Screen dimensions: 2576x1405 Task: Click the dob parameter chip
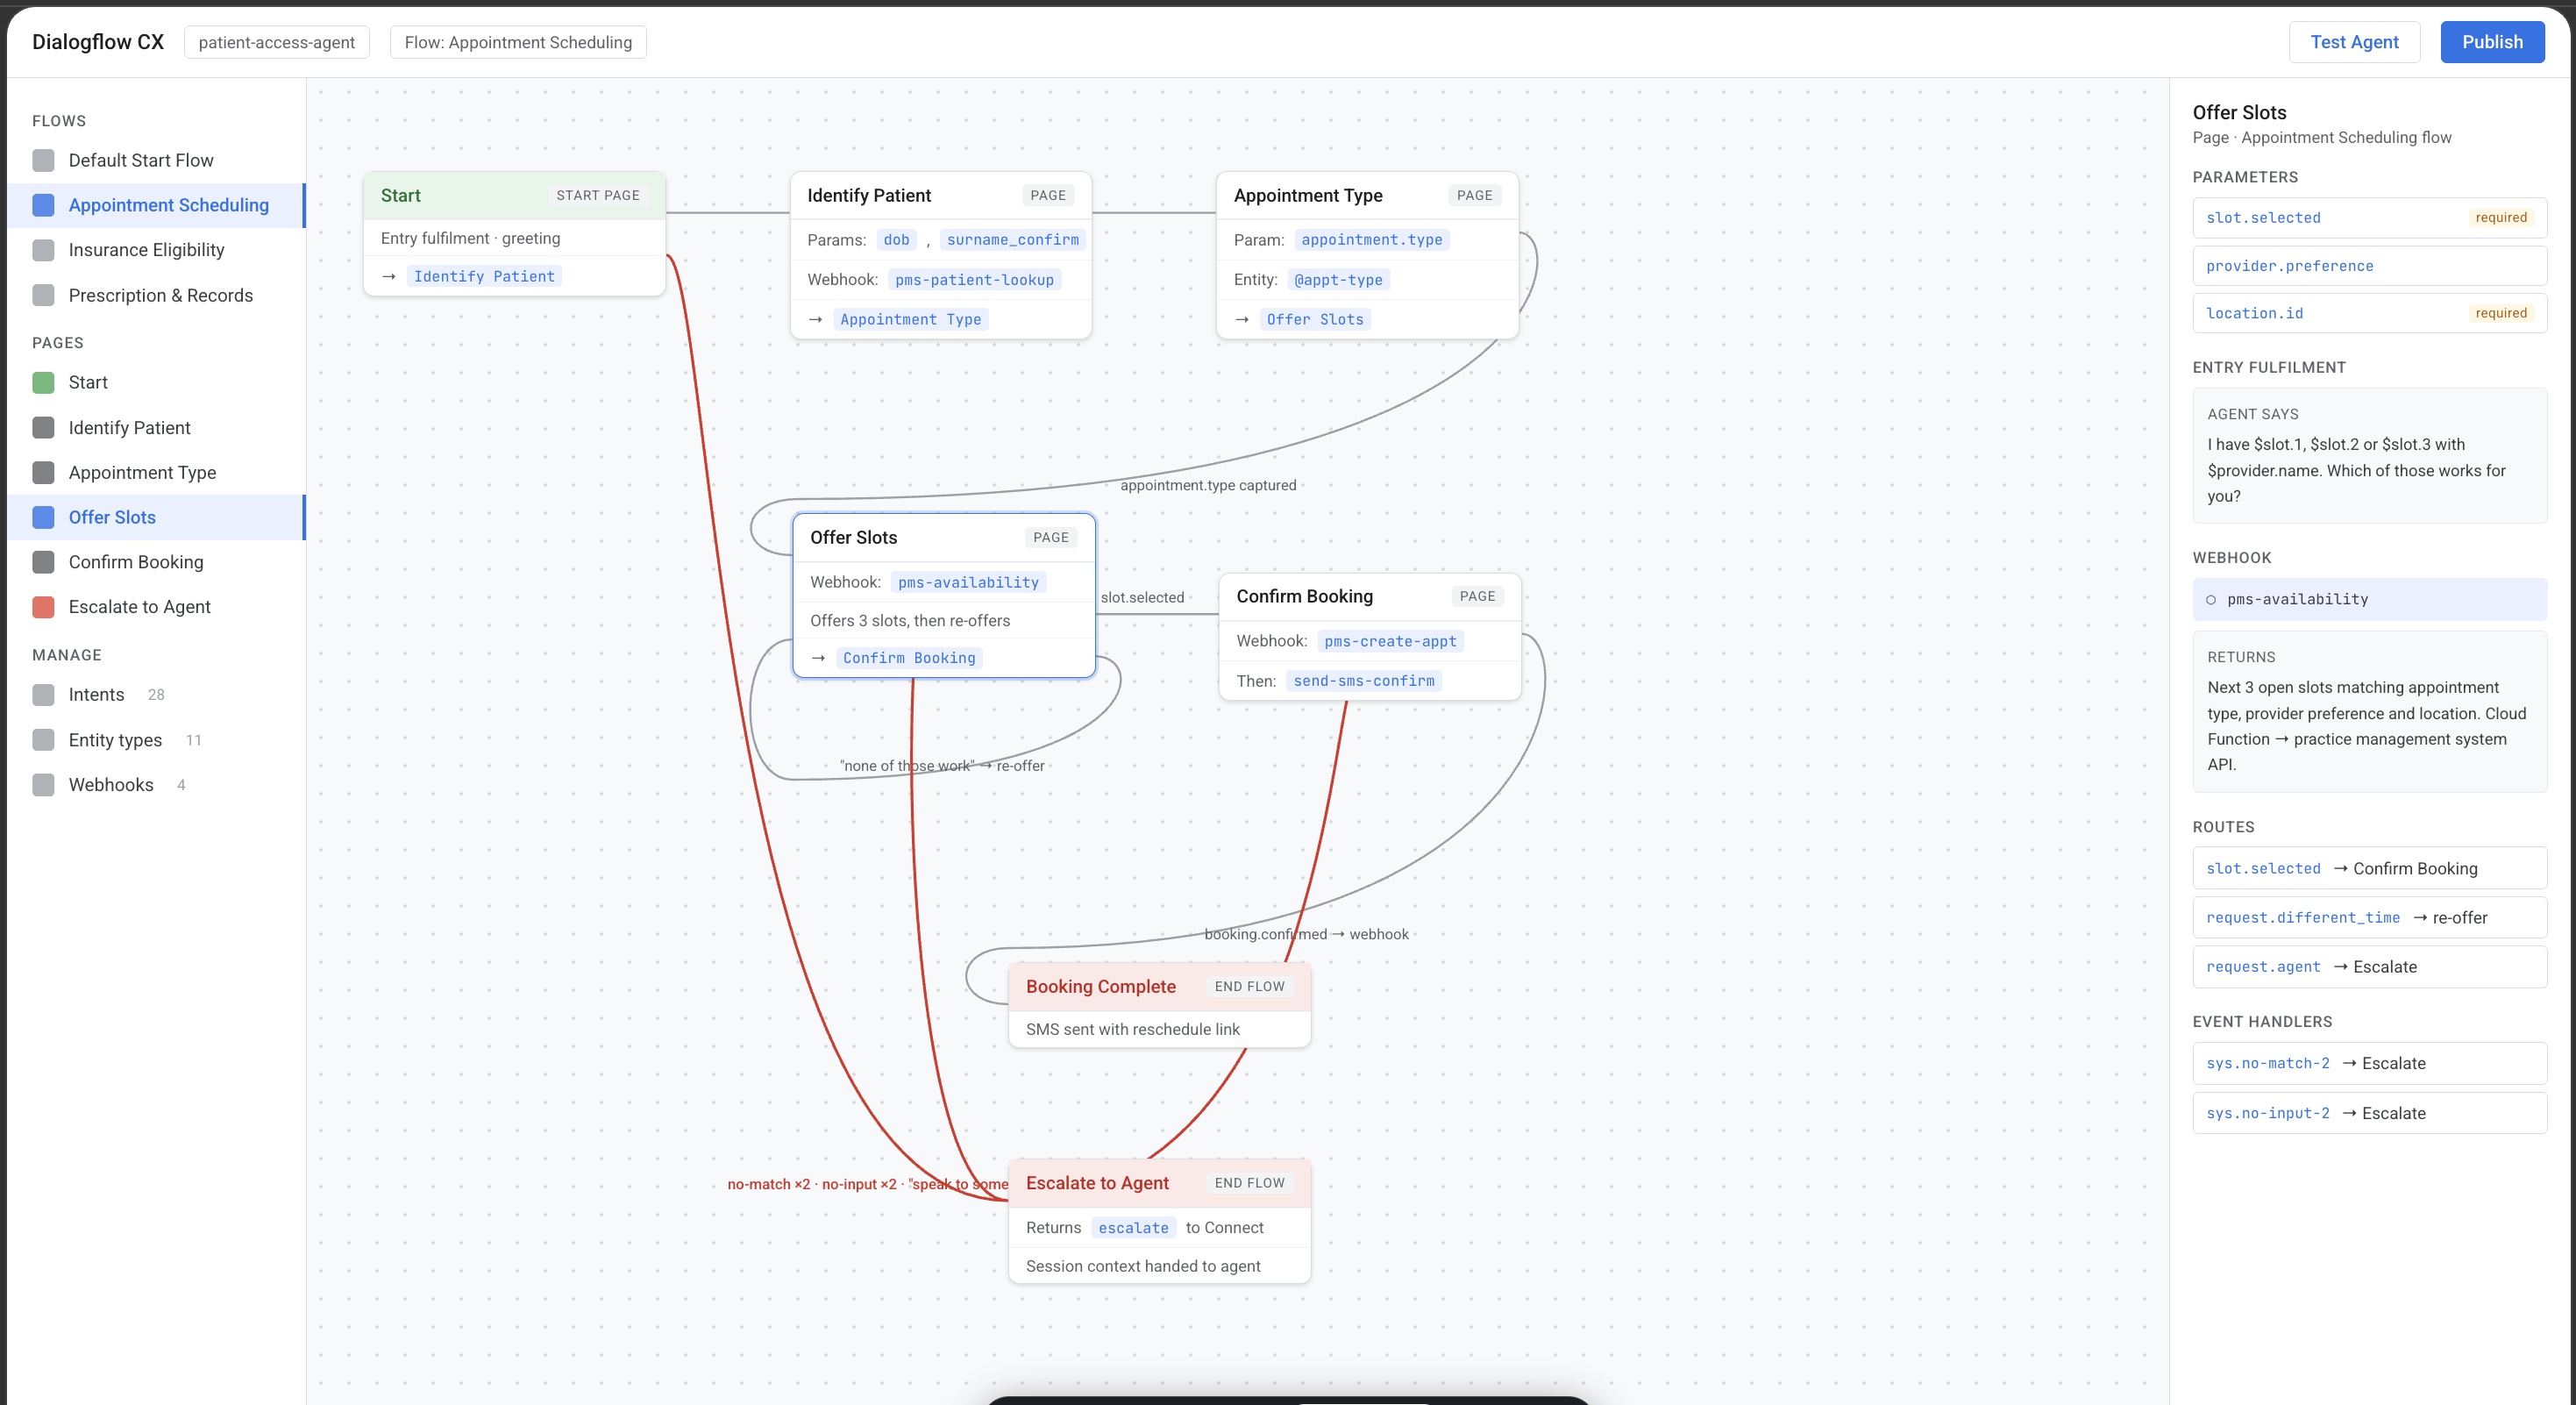click(x=897, y=240)
